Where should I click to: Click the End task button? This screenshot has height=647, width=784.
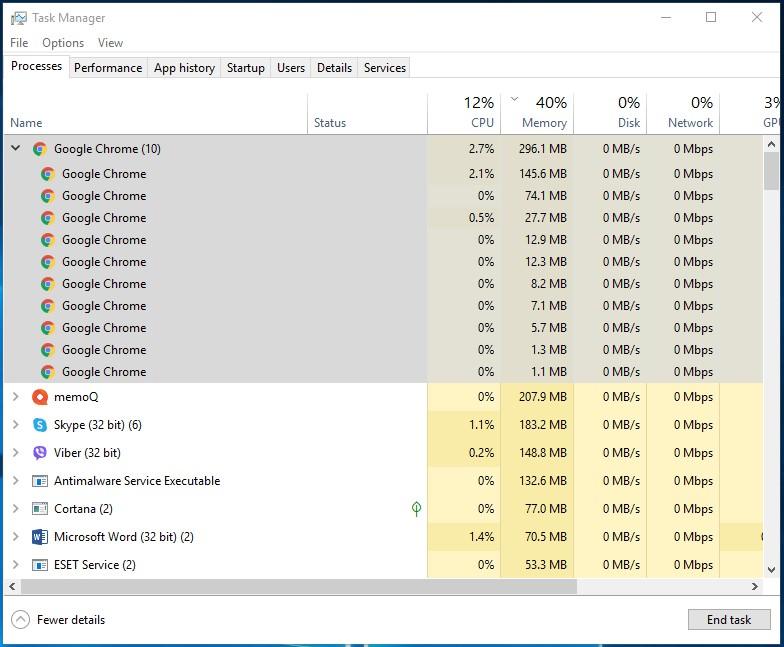729,620
